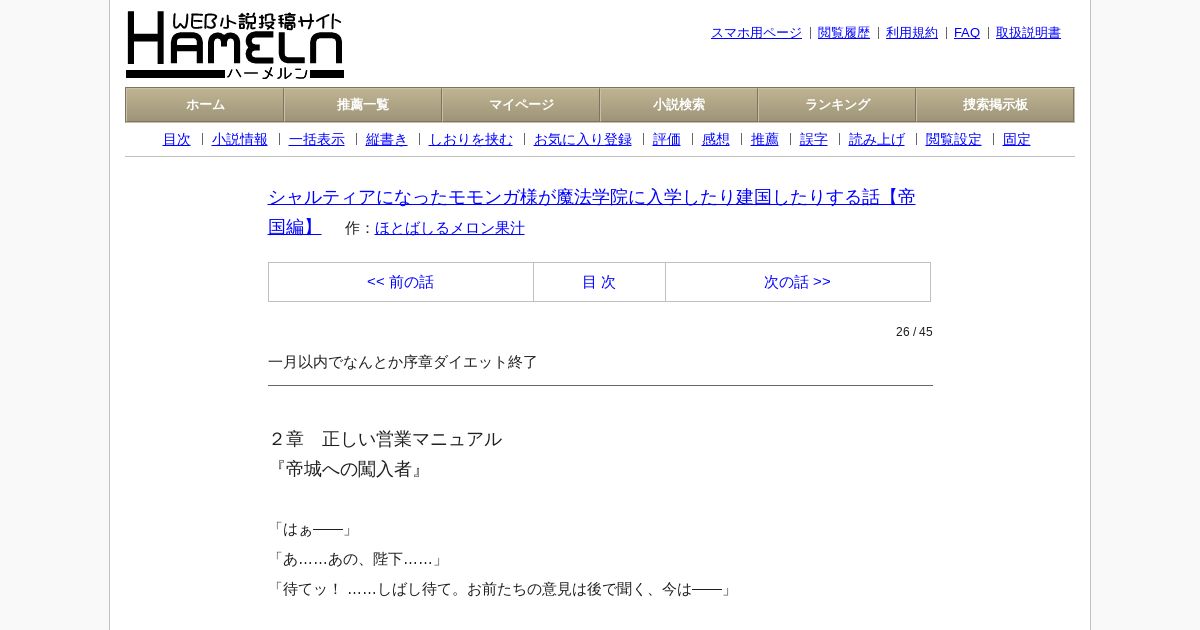Click お気に入り登録 favorite link
Image resolution: width=1200 pixels, height=630 pixels.
583,139
